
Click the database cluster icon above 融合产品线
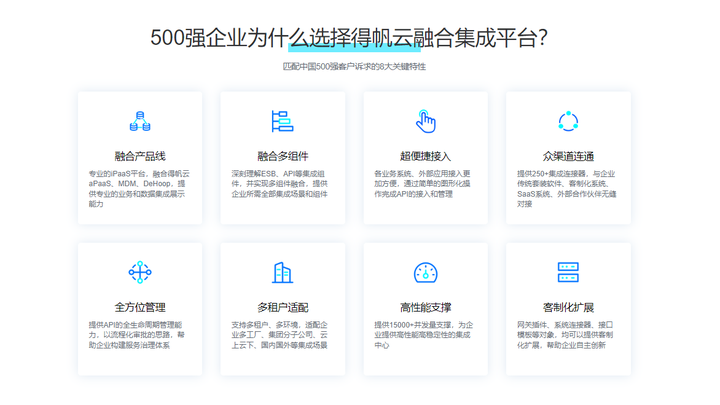pos(140,121)
